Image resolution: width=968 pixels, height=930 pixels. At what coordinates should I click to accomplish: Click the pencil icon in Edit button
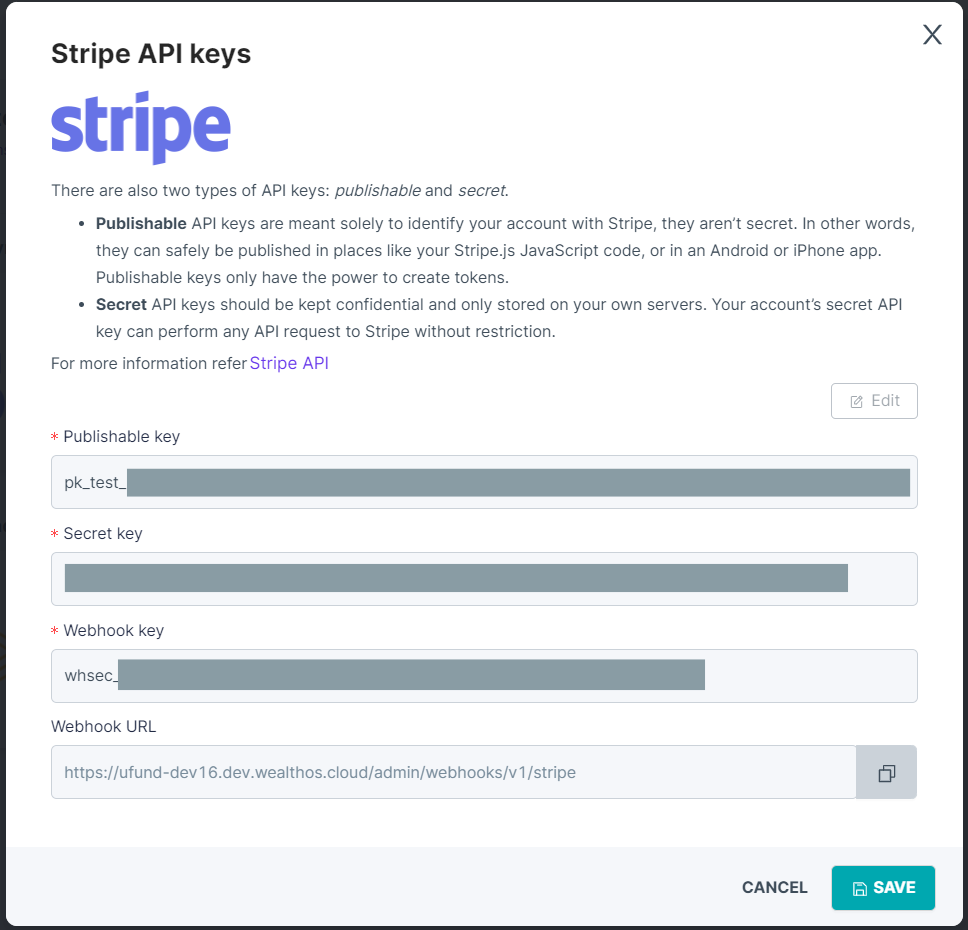tap(856, 401)
